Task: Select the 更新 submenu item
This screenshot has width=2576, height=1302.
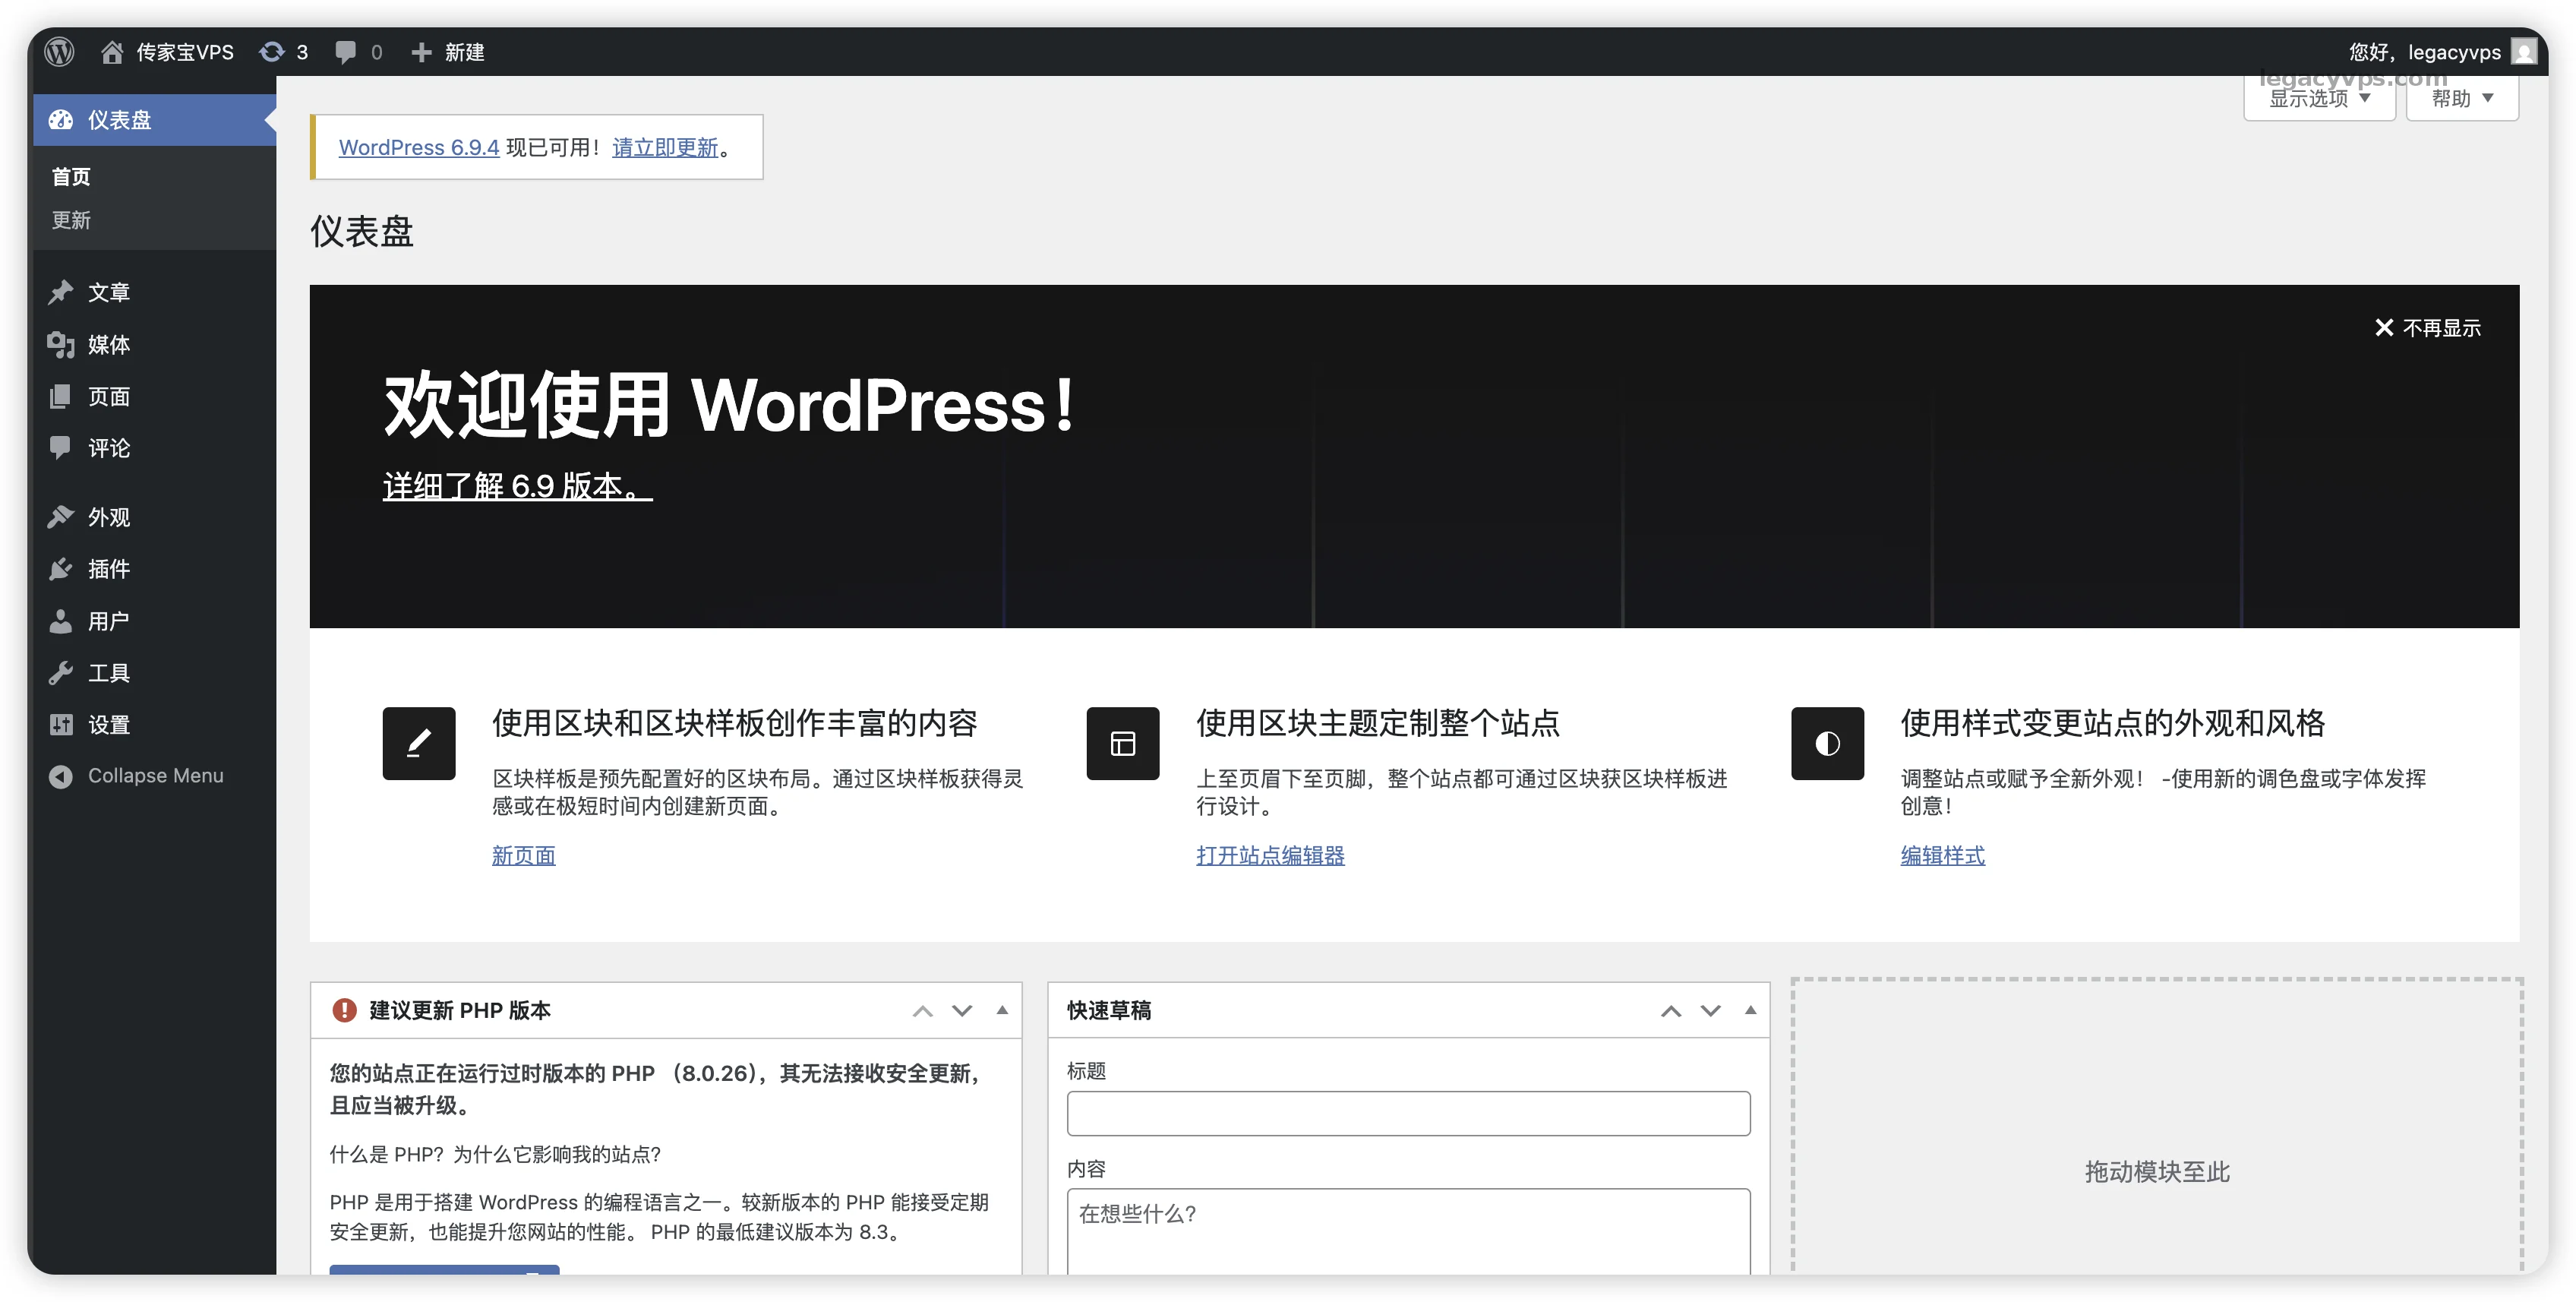Action: [x=71, y=220]
